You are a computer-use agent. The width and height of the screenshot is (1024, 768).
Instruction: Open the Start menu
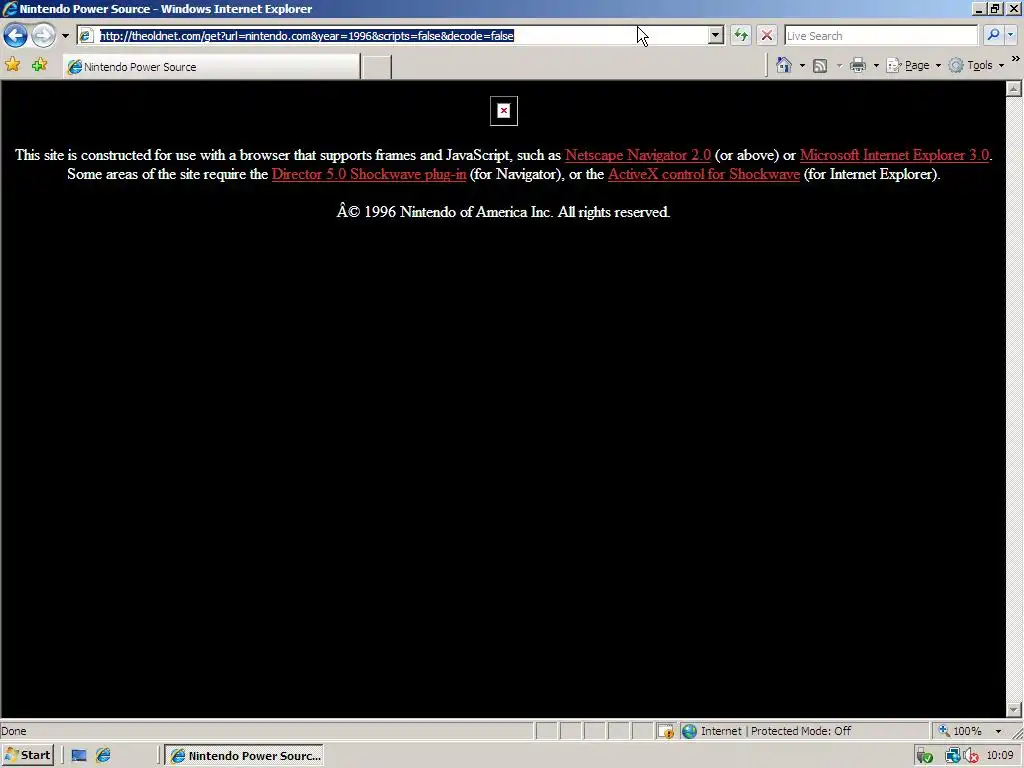pyautogui.click(x=27, y=755)
